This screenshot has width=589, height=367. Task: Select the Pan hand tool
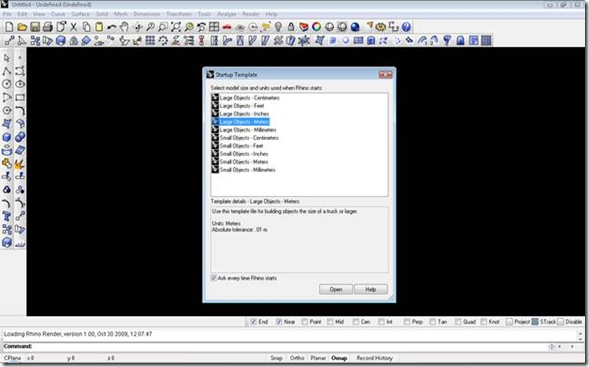(124, 27)
